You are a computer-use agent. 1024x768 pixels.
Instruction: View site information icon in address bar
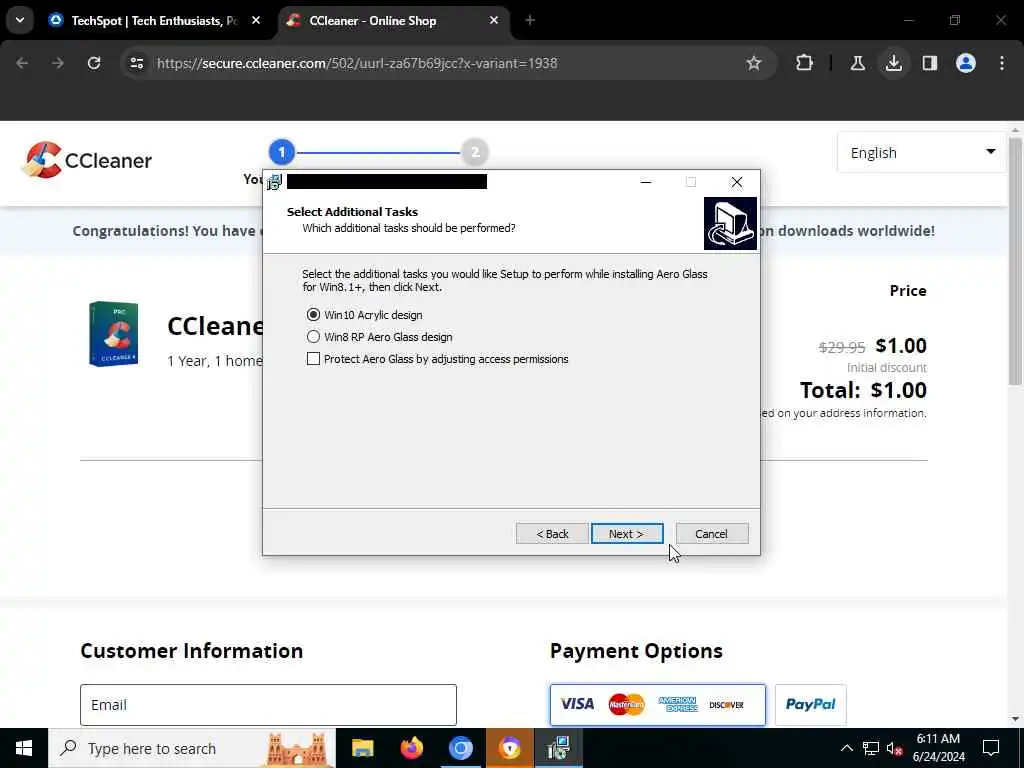136,63
